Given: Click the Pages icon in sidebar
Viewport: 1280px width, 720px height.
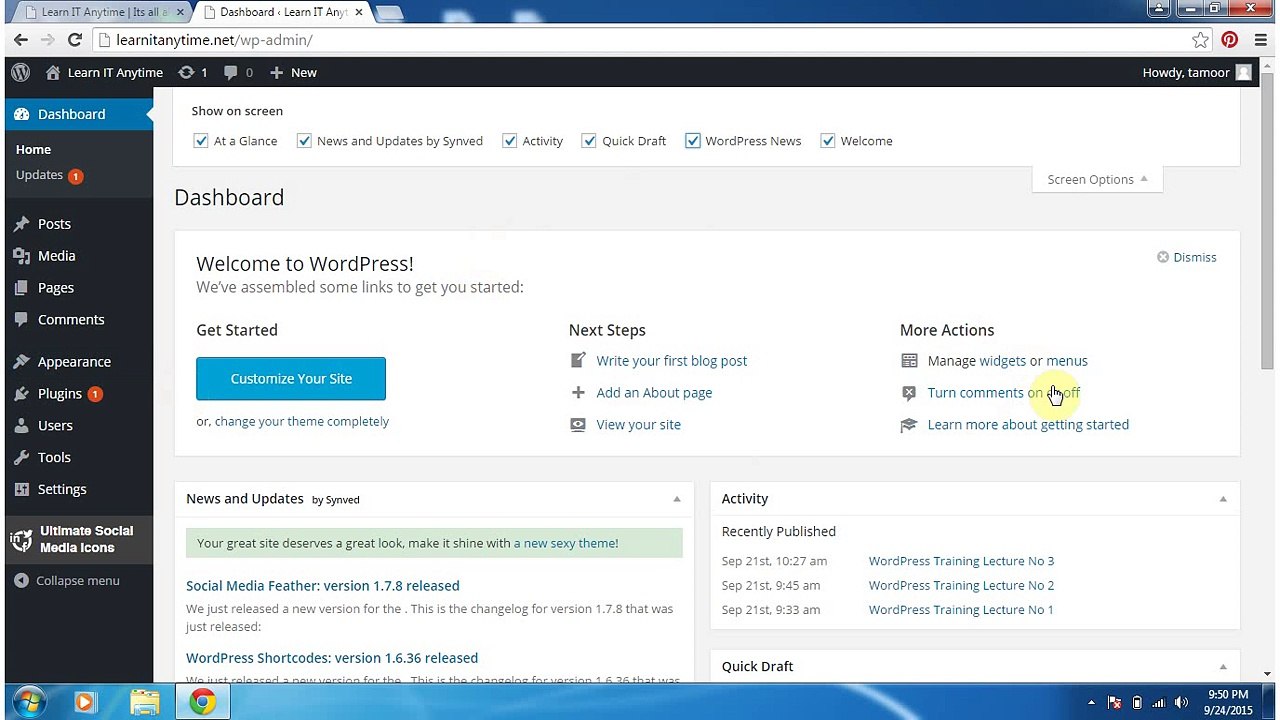Looking at the screenshot, I should pyautogui.click(x=21, y=288).
